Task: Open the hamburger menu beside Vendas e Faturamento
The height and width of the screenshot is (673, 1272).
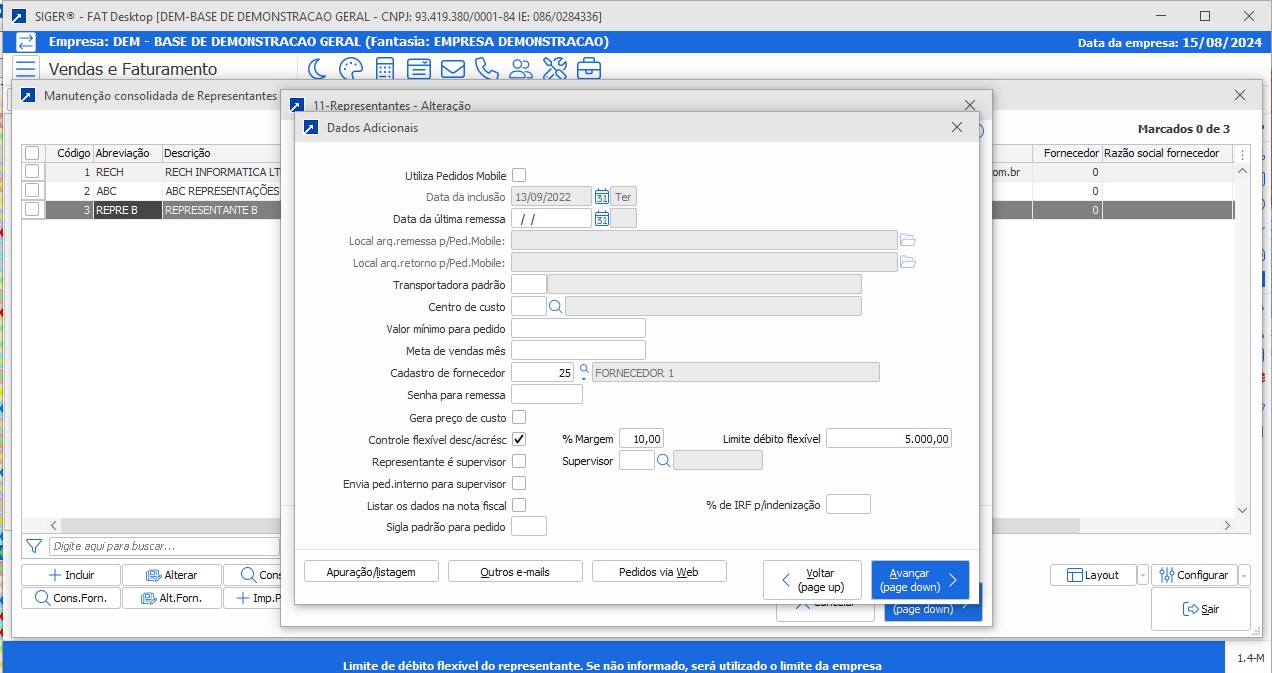Action: (25, 69)
